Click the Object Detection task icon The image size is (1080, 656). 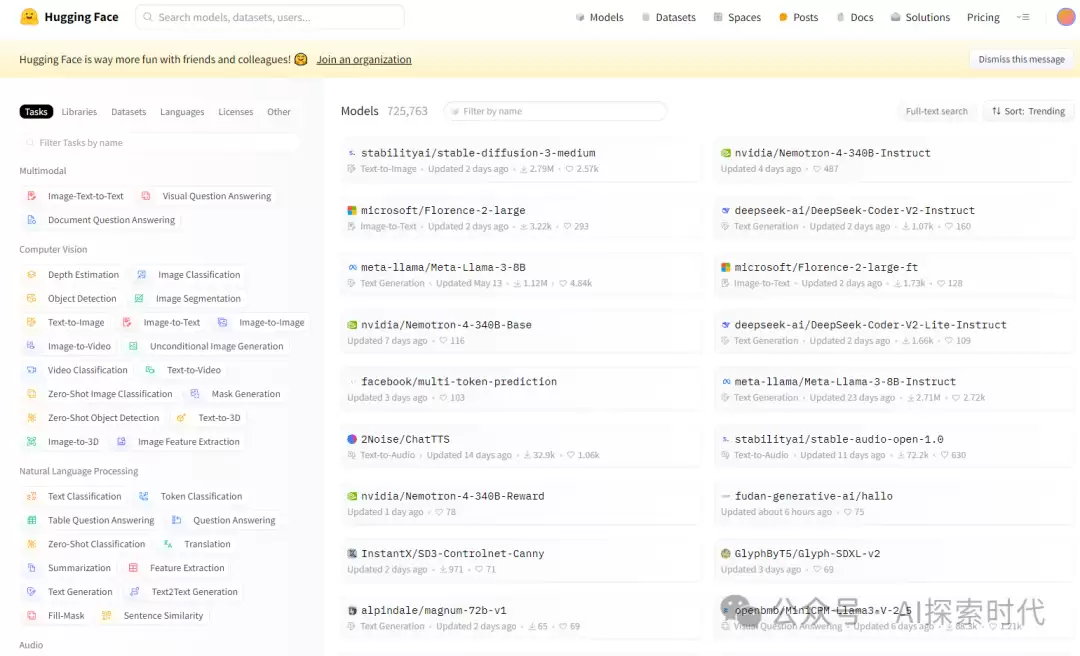coord(32,298)
